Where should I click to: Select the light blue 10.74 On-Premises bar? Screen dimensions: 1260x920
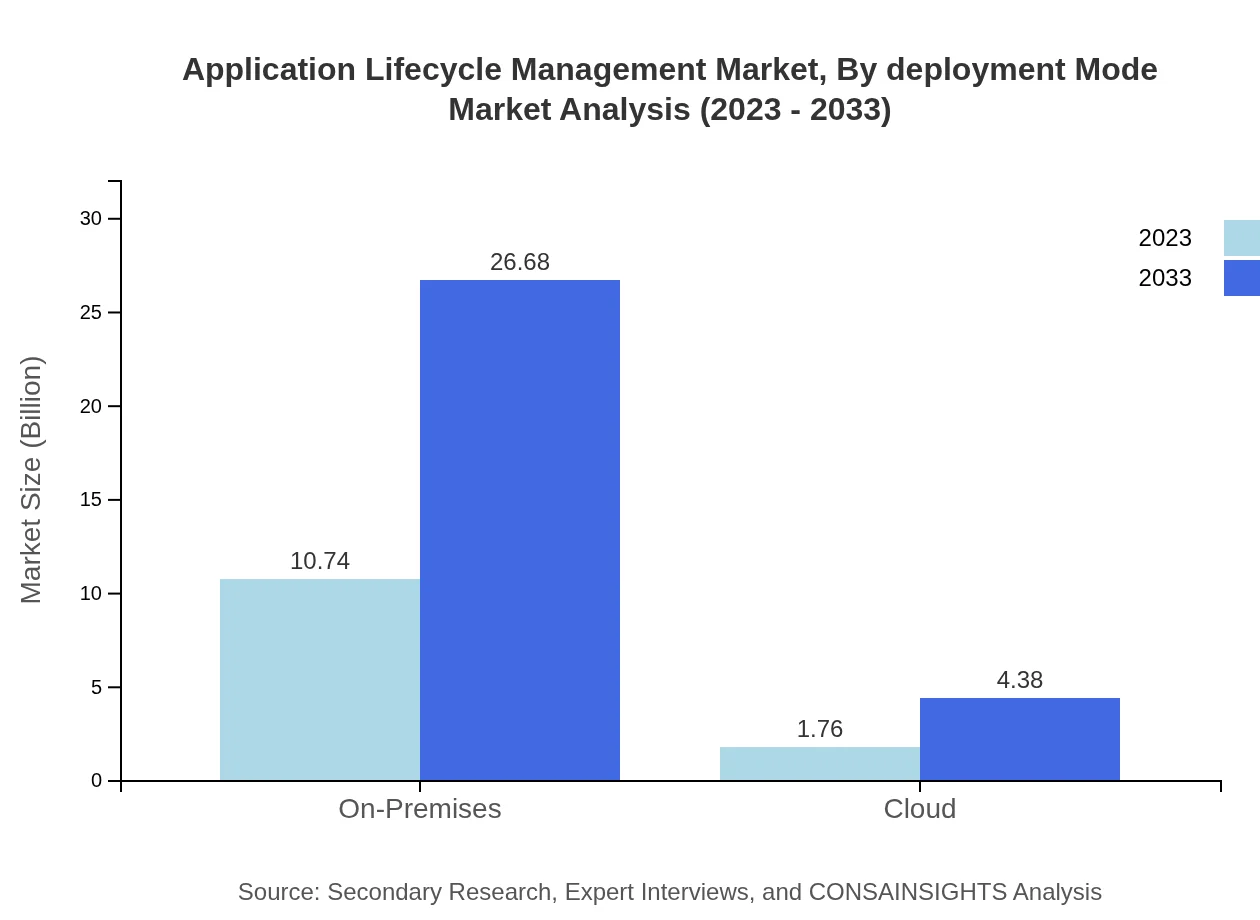tap(319, 680)
